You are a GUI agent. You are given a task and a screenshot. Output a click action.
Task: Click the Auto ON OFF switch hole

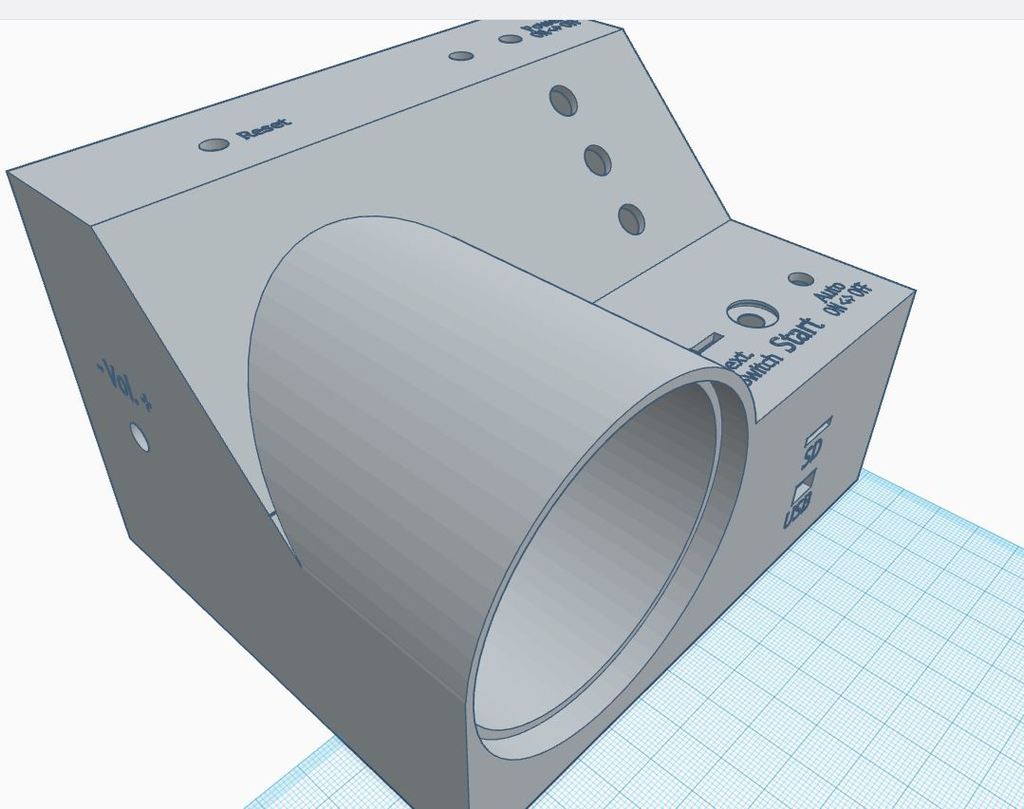click(800, 280)
